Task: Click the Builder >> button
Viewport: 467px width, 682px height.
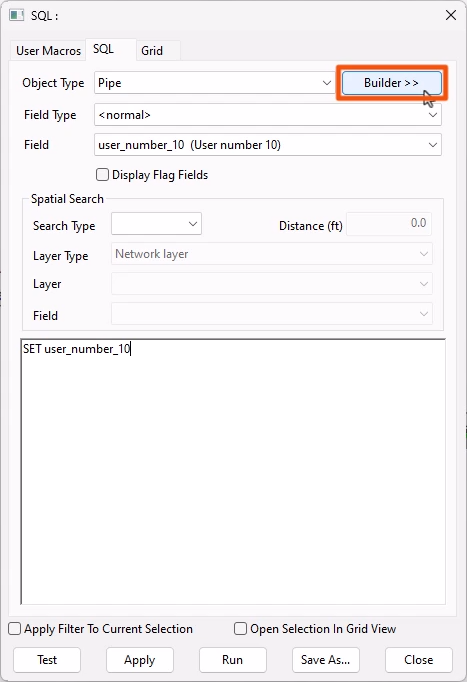Action: click(391, 83)
